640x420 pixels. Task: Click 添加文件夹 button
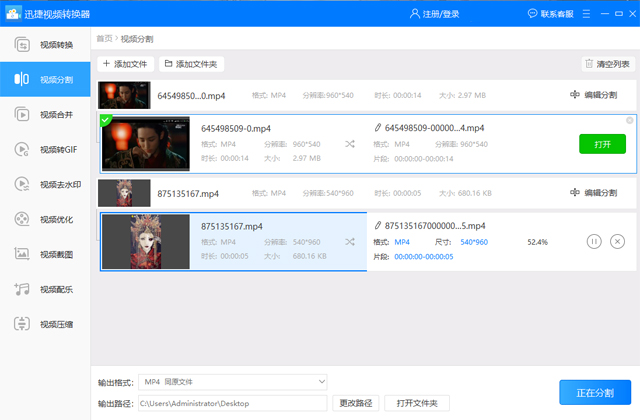[191, 64]
